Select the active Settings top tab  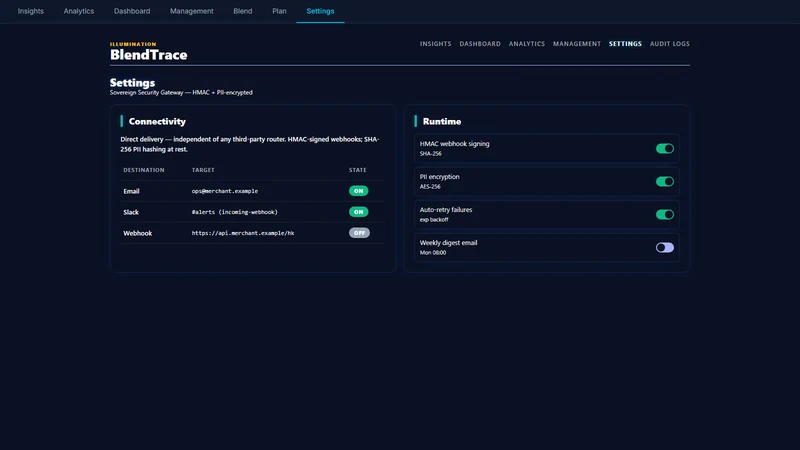pyautogui.click(x=320, y=11)
